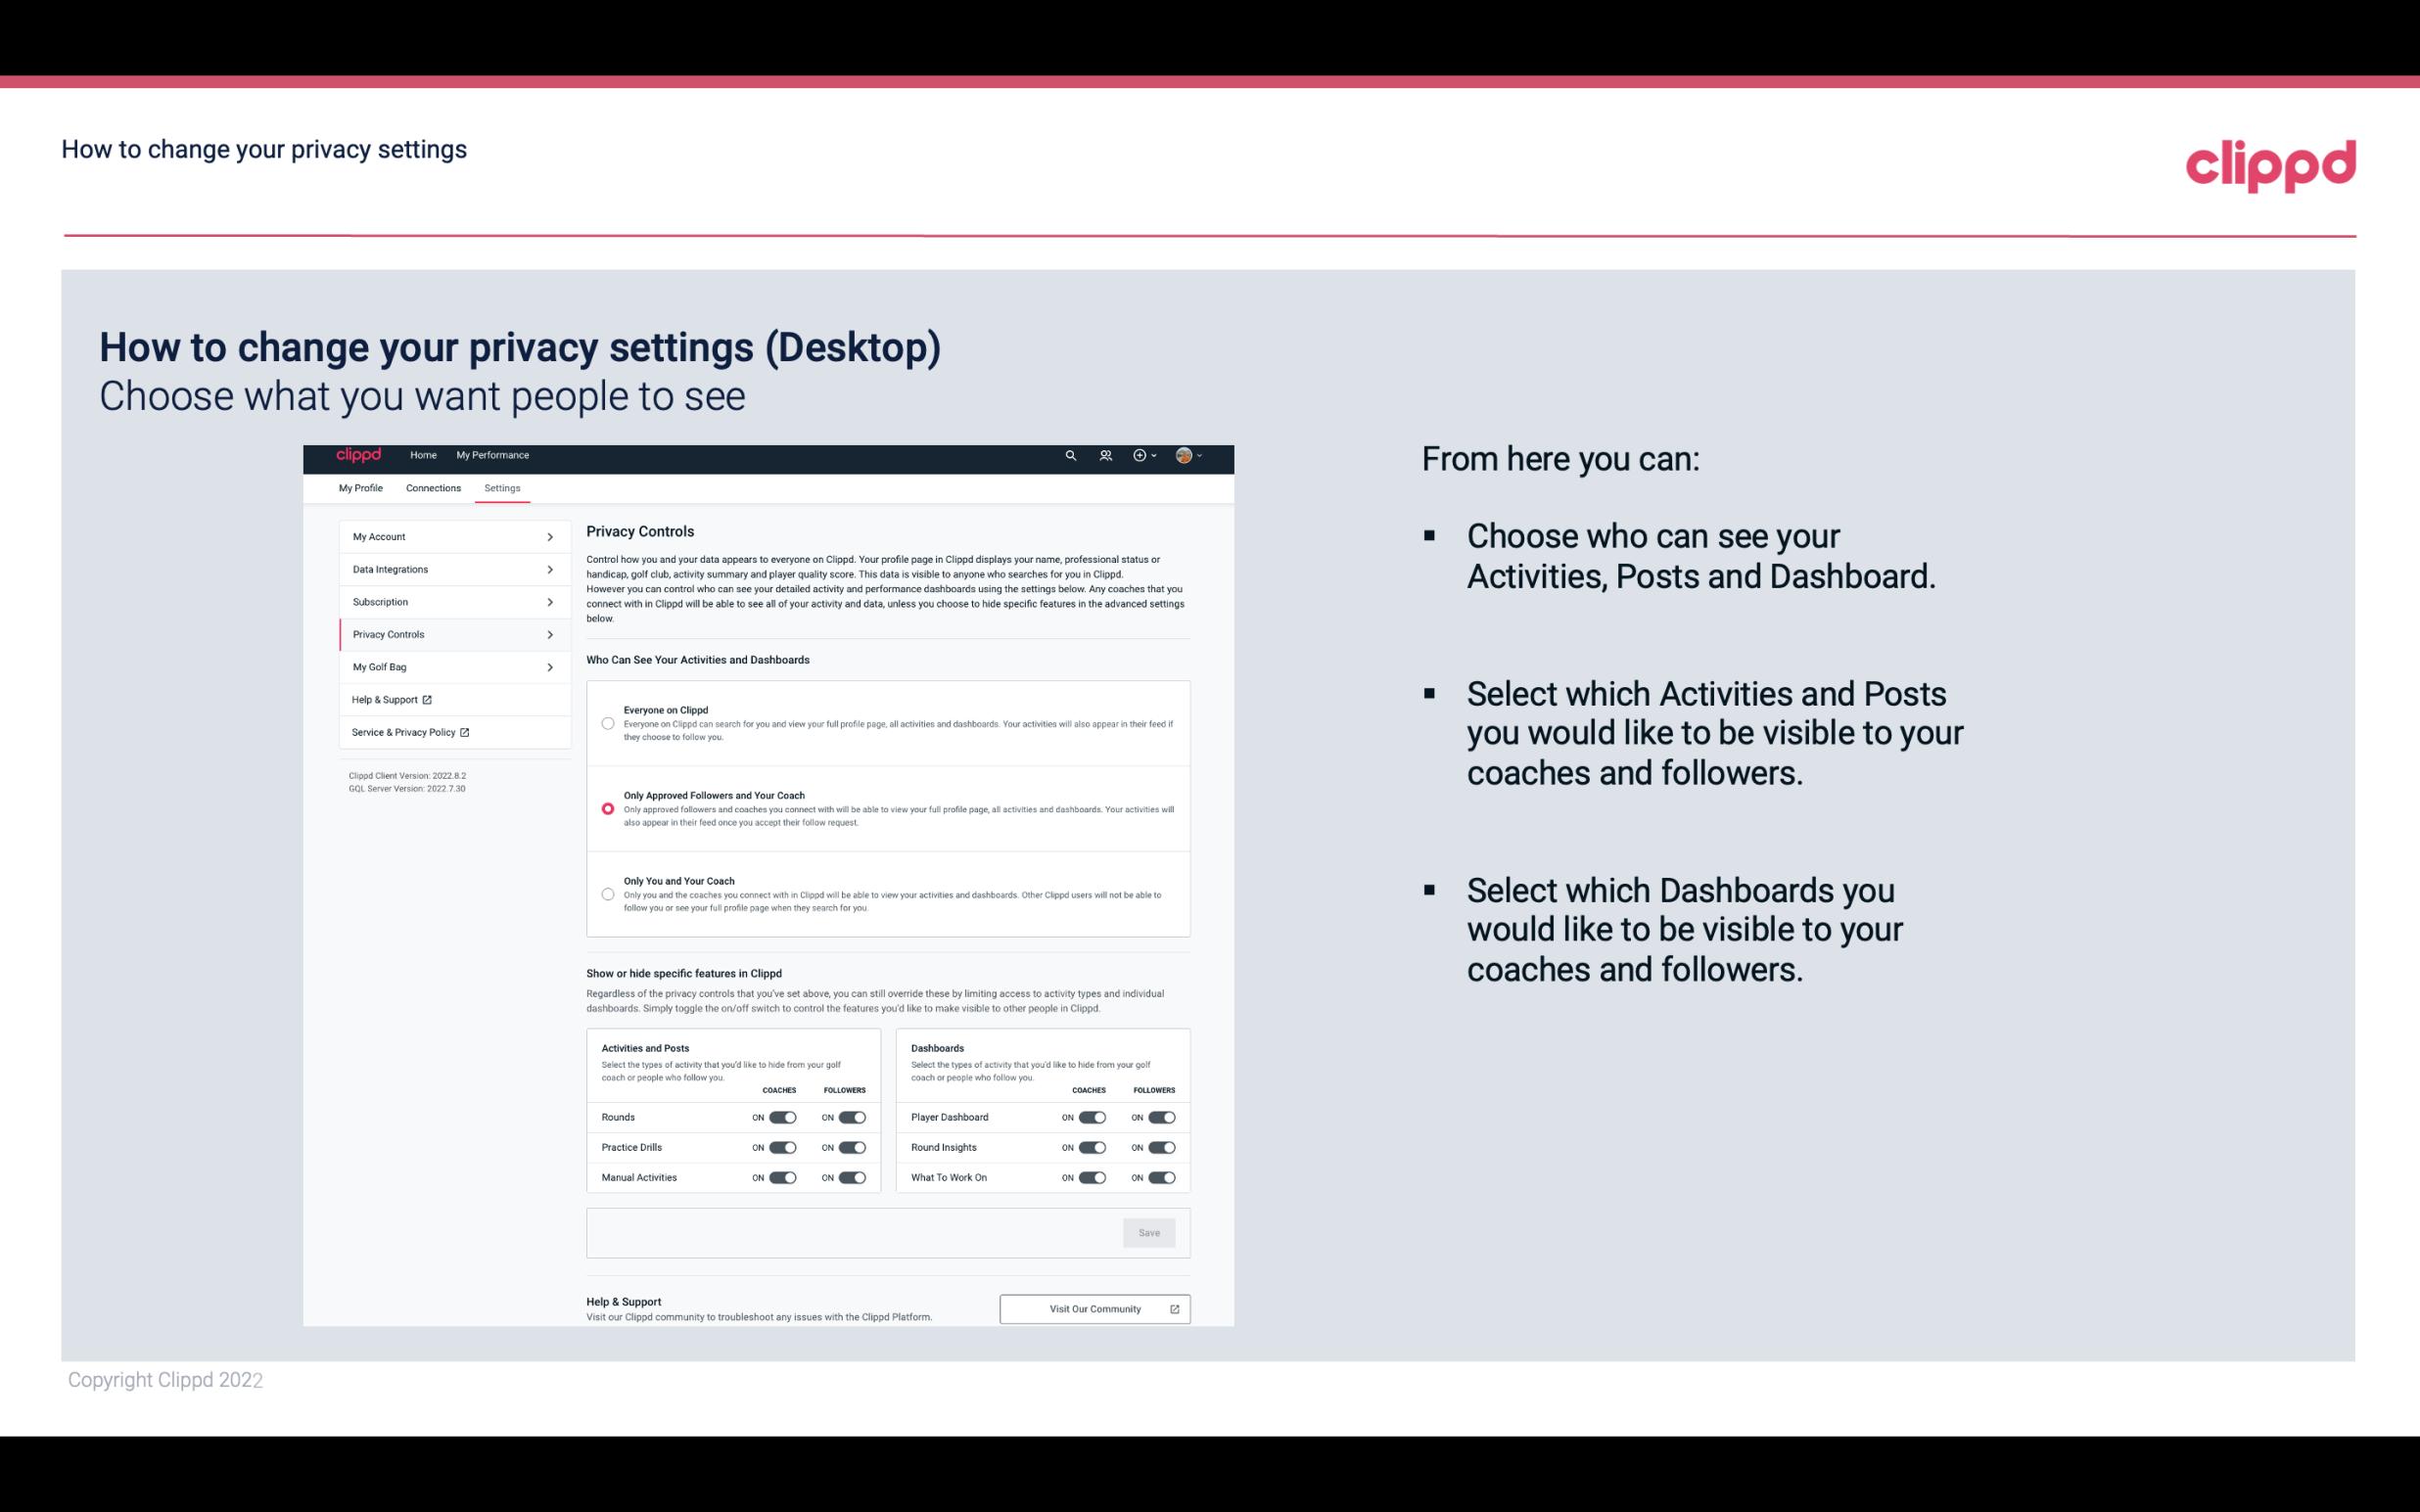Select the Only Approved Followers radio button
2420x1512 pixels.
point(606,808)
